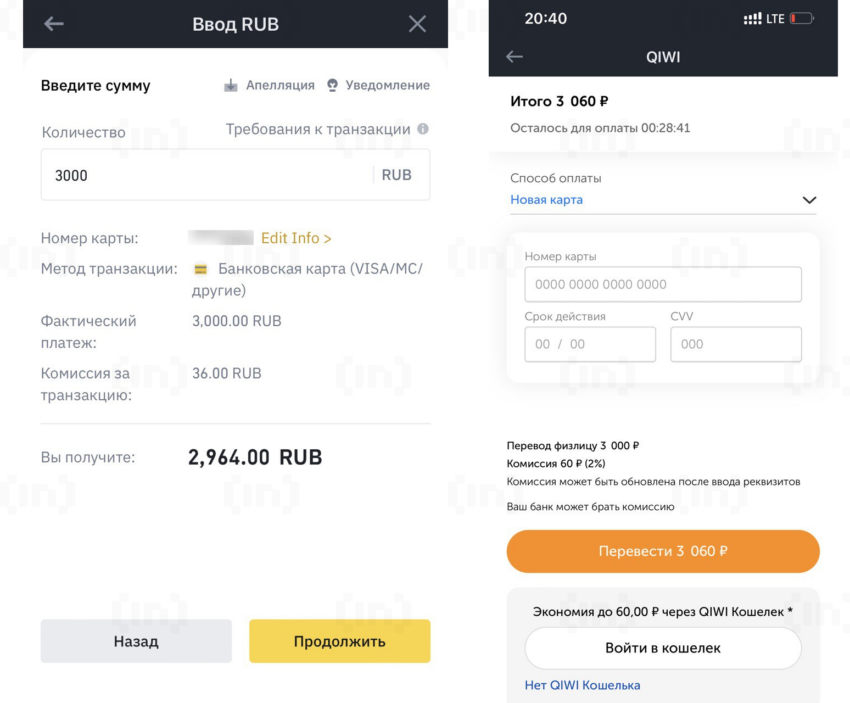Screen dimensions: 850x703
Task: Select Новая карта payment method
Action: click(x=547, y=200)
